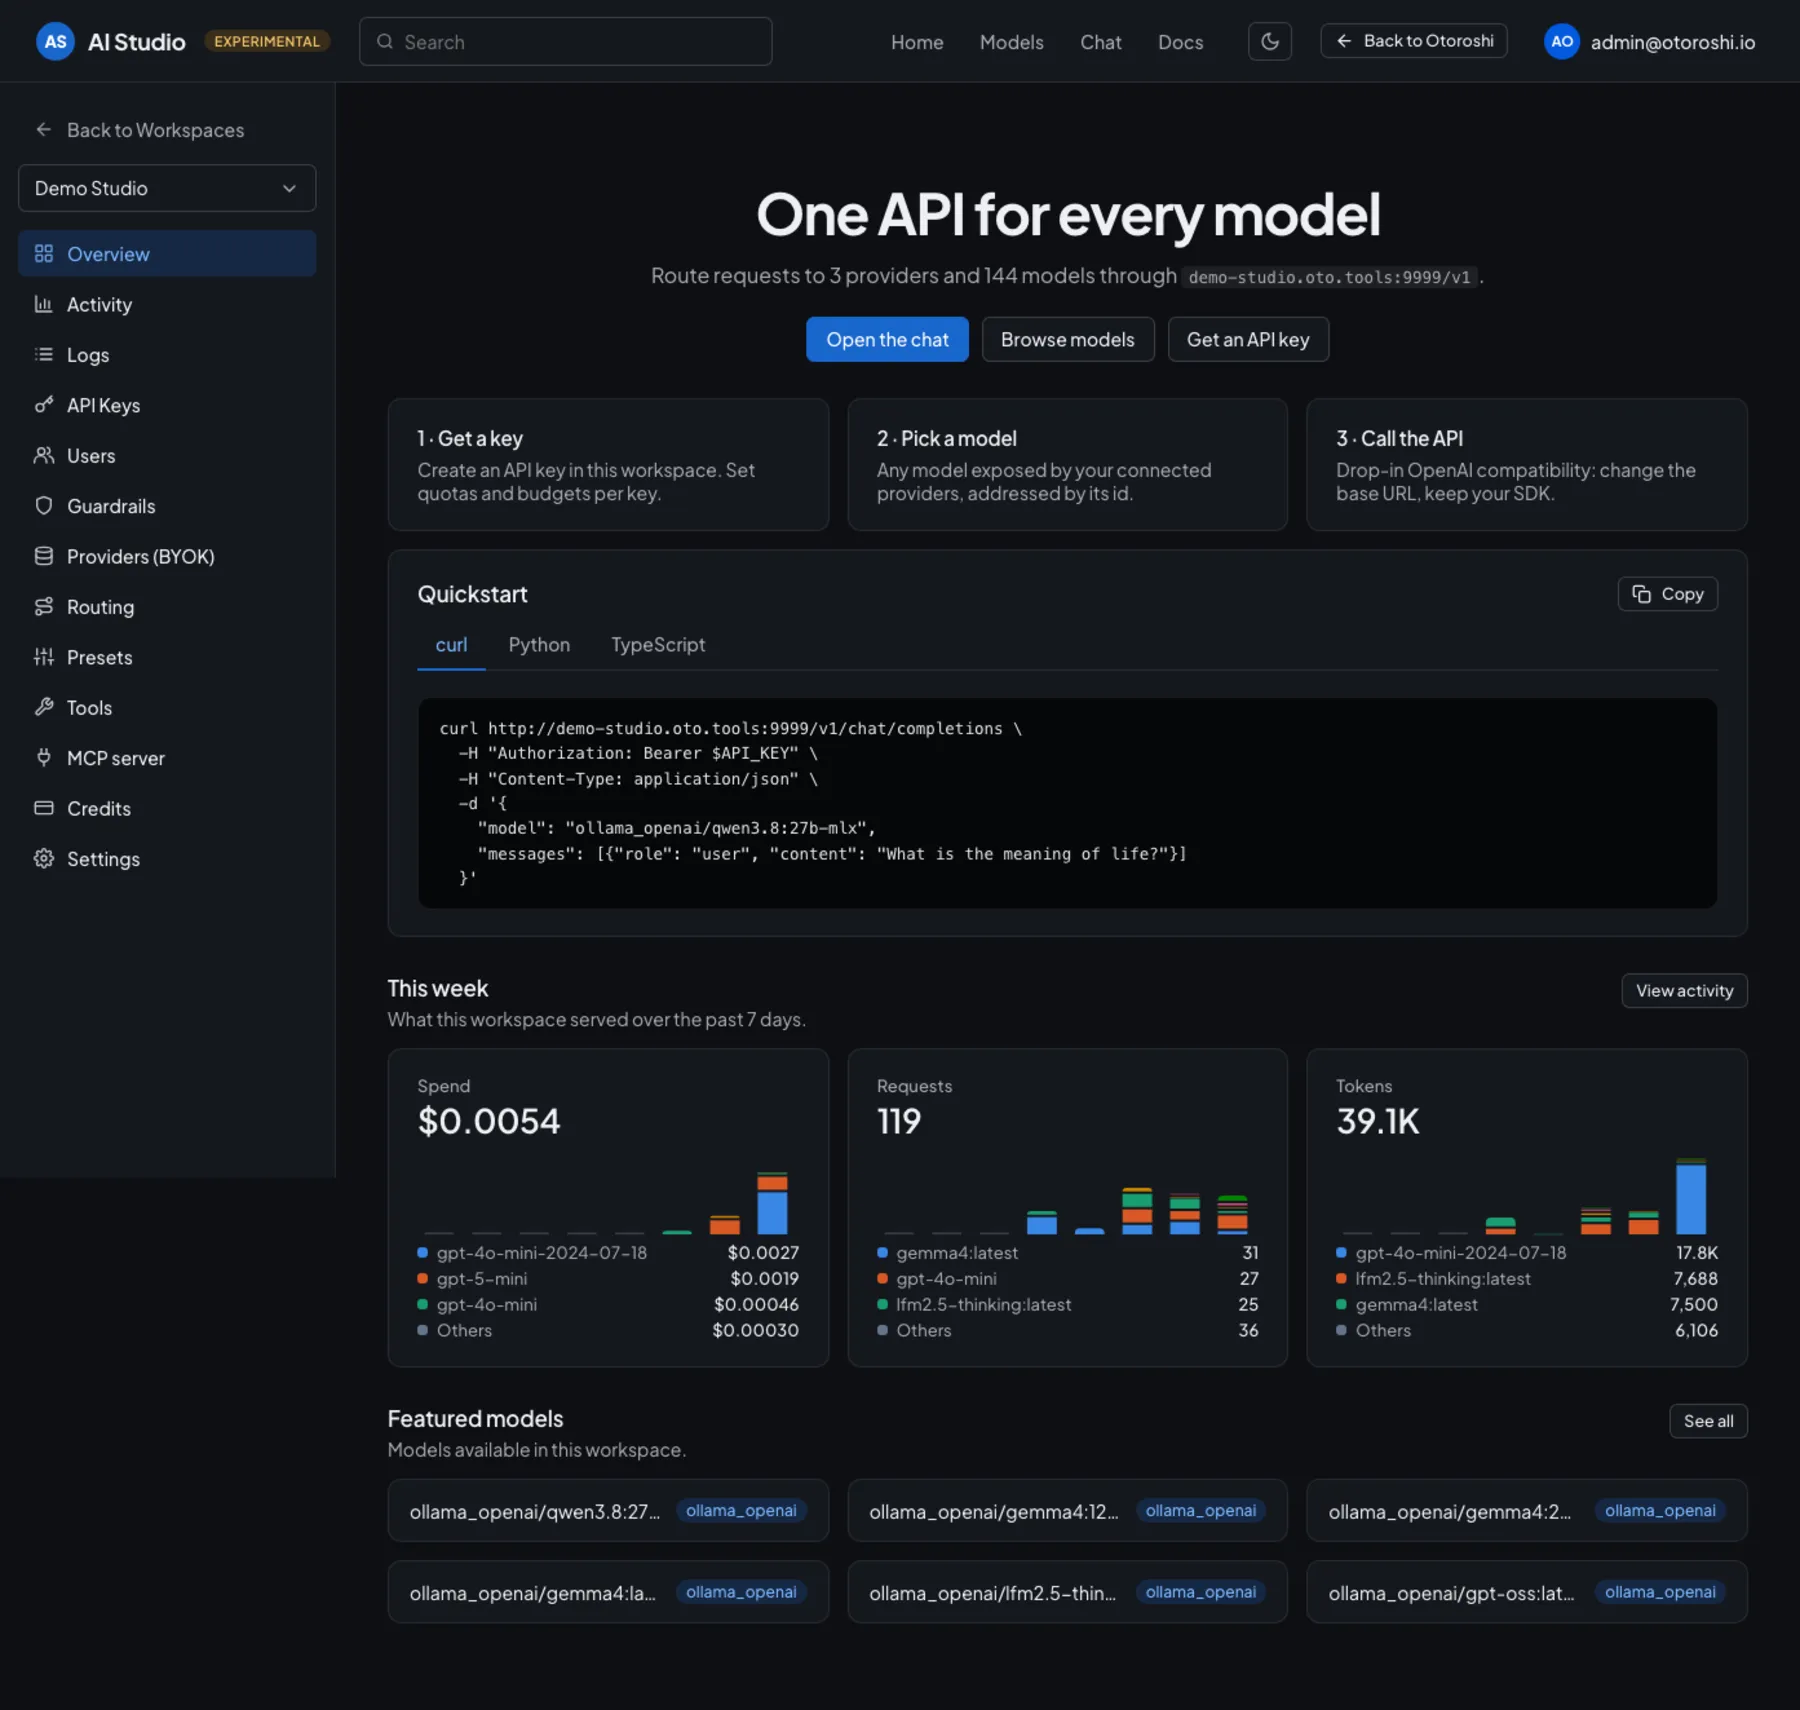Open the Overview sidebar item
1800x1710 pixels.
click(167, 254)
